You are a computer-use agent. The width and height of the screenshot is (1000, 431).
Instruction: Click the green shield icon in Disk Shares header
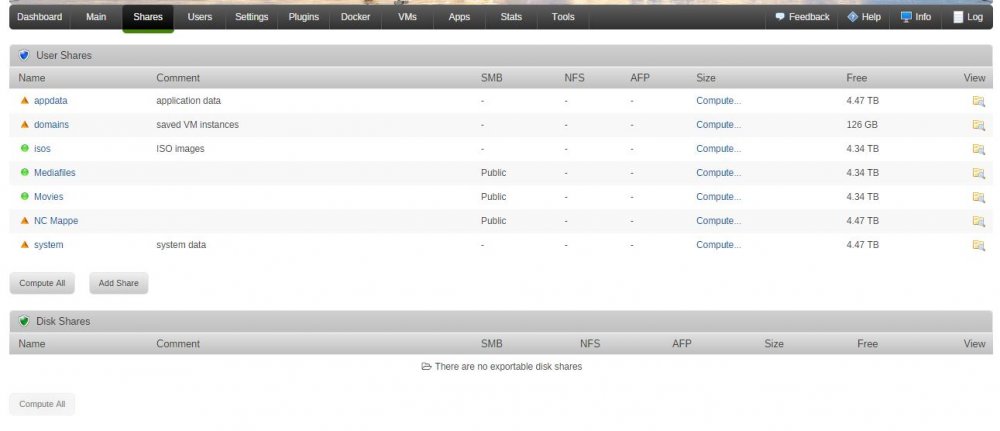[x=24, y=321]
